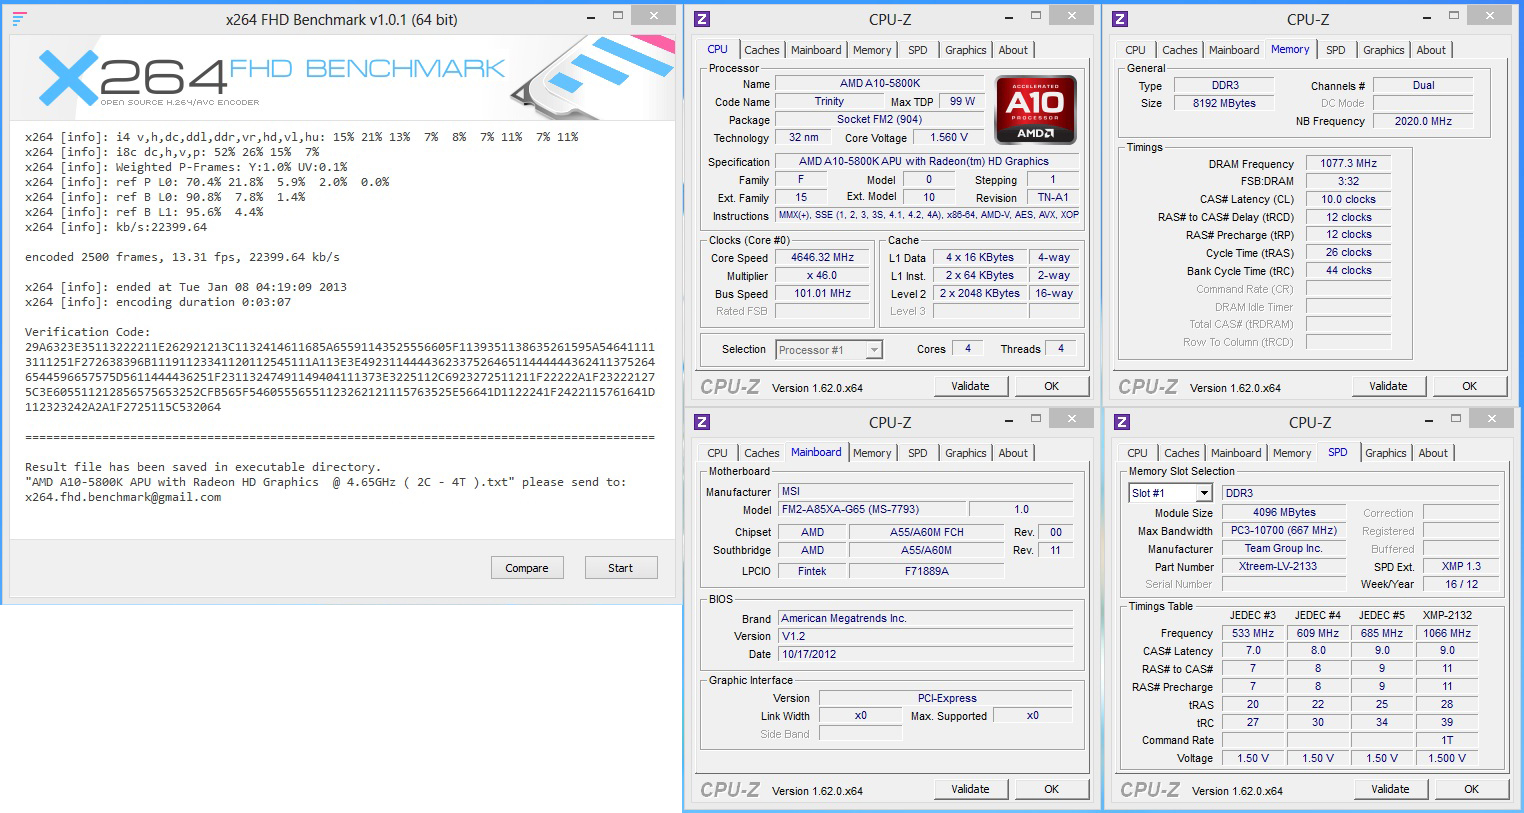Open About tab in the CPU-Z processor window
Screen dimensions: 1524x813
1013,50
